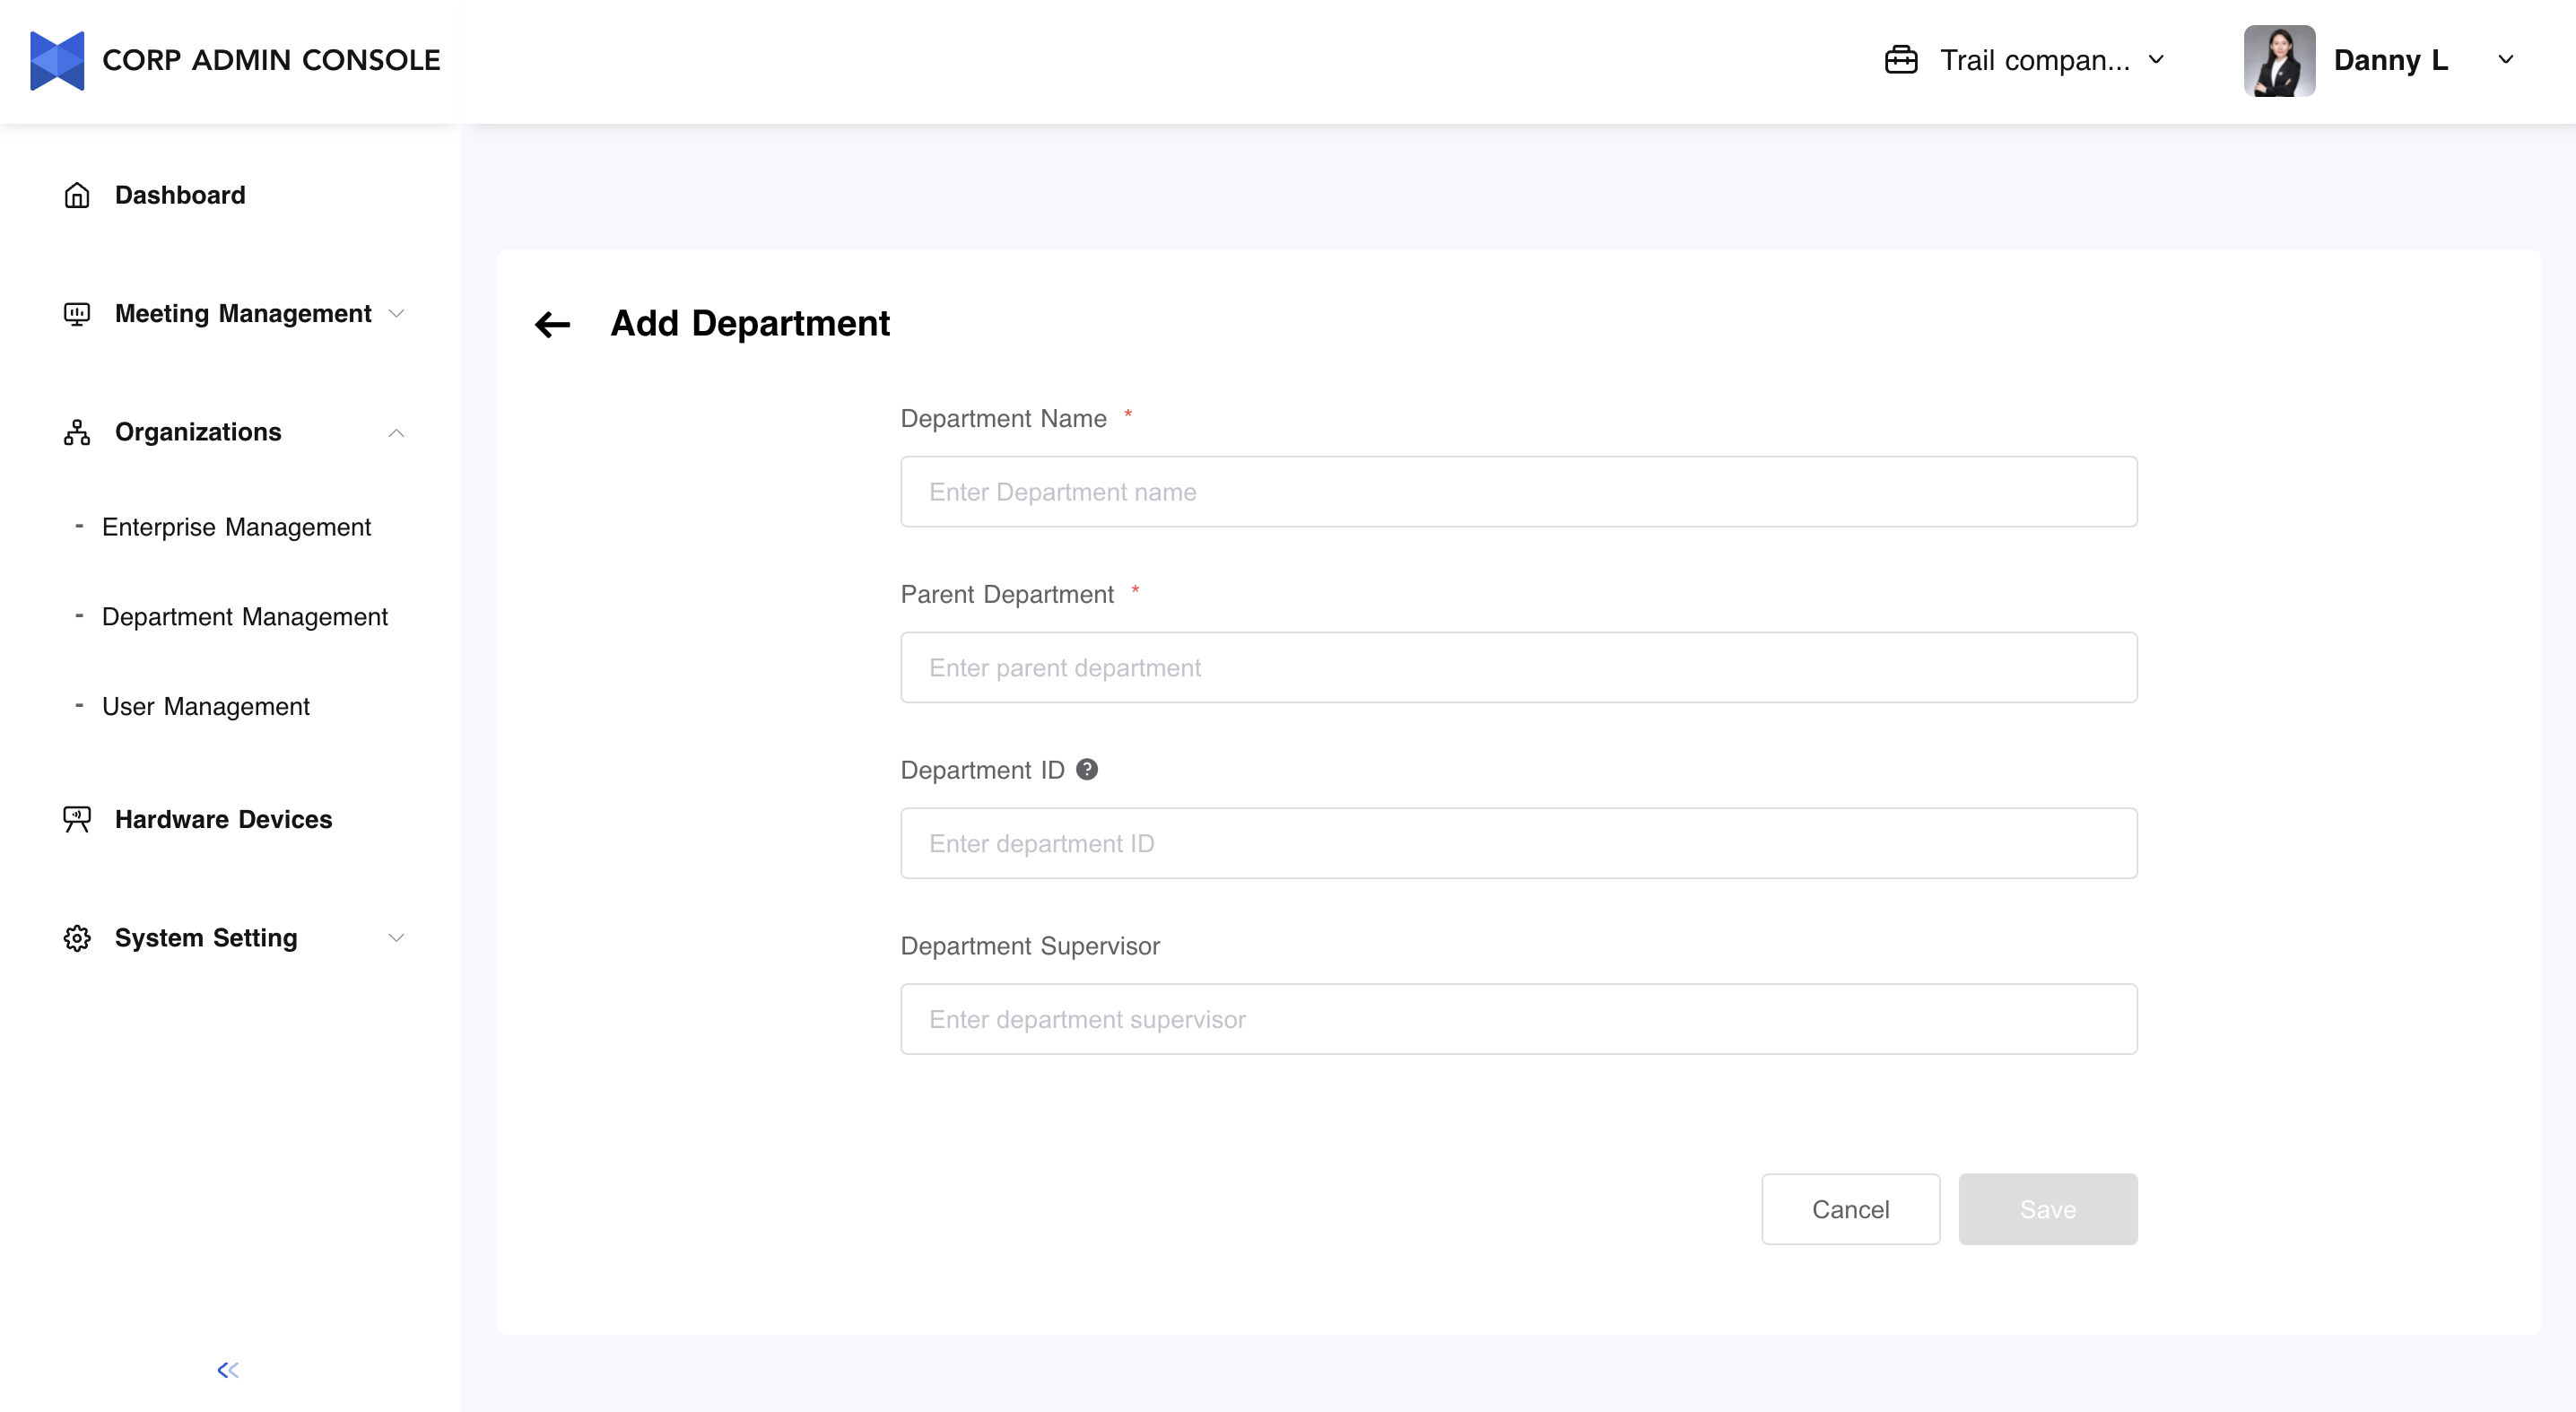Expand the Meeting Management chevron

[x=396, y=314]
